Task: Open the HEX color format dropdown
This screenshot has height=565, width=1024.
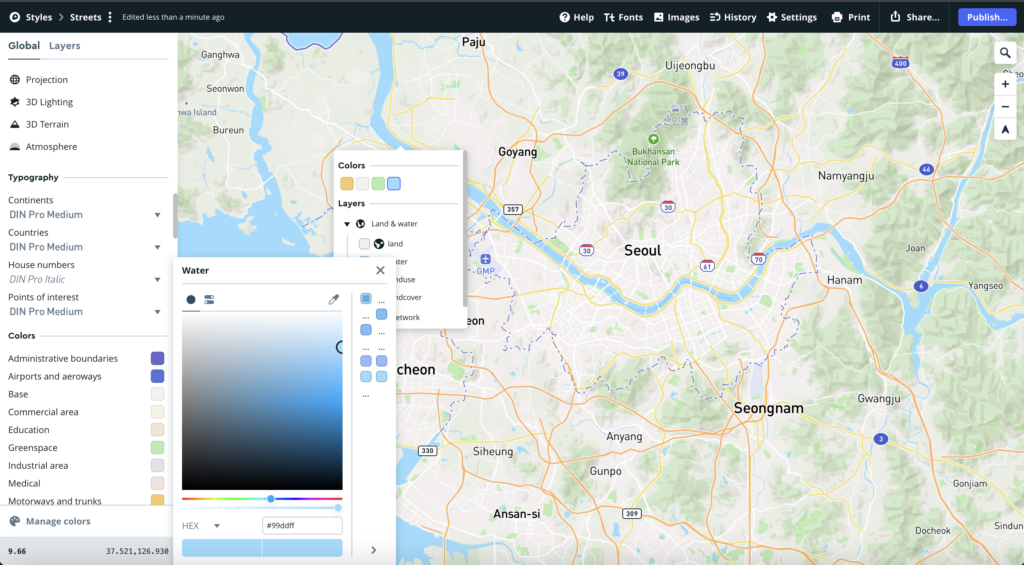Action: point(201,526)
